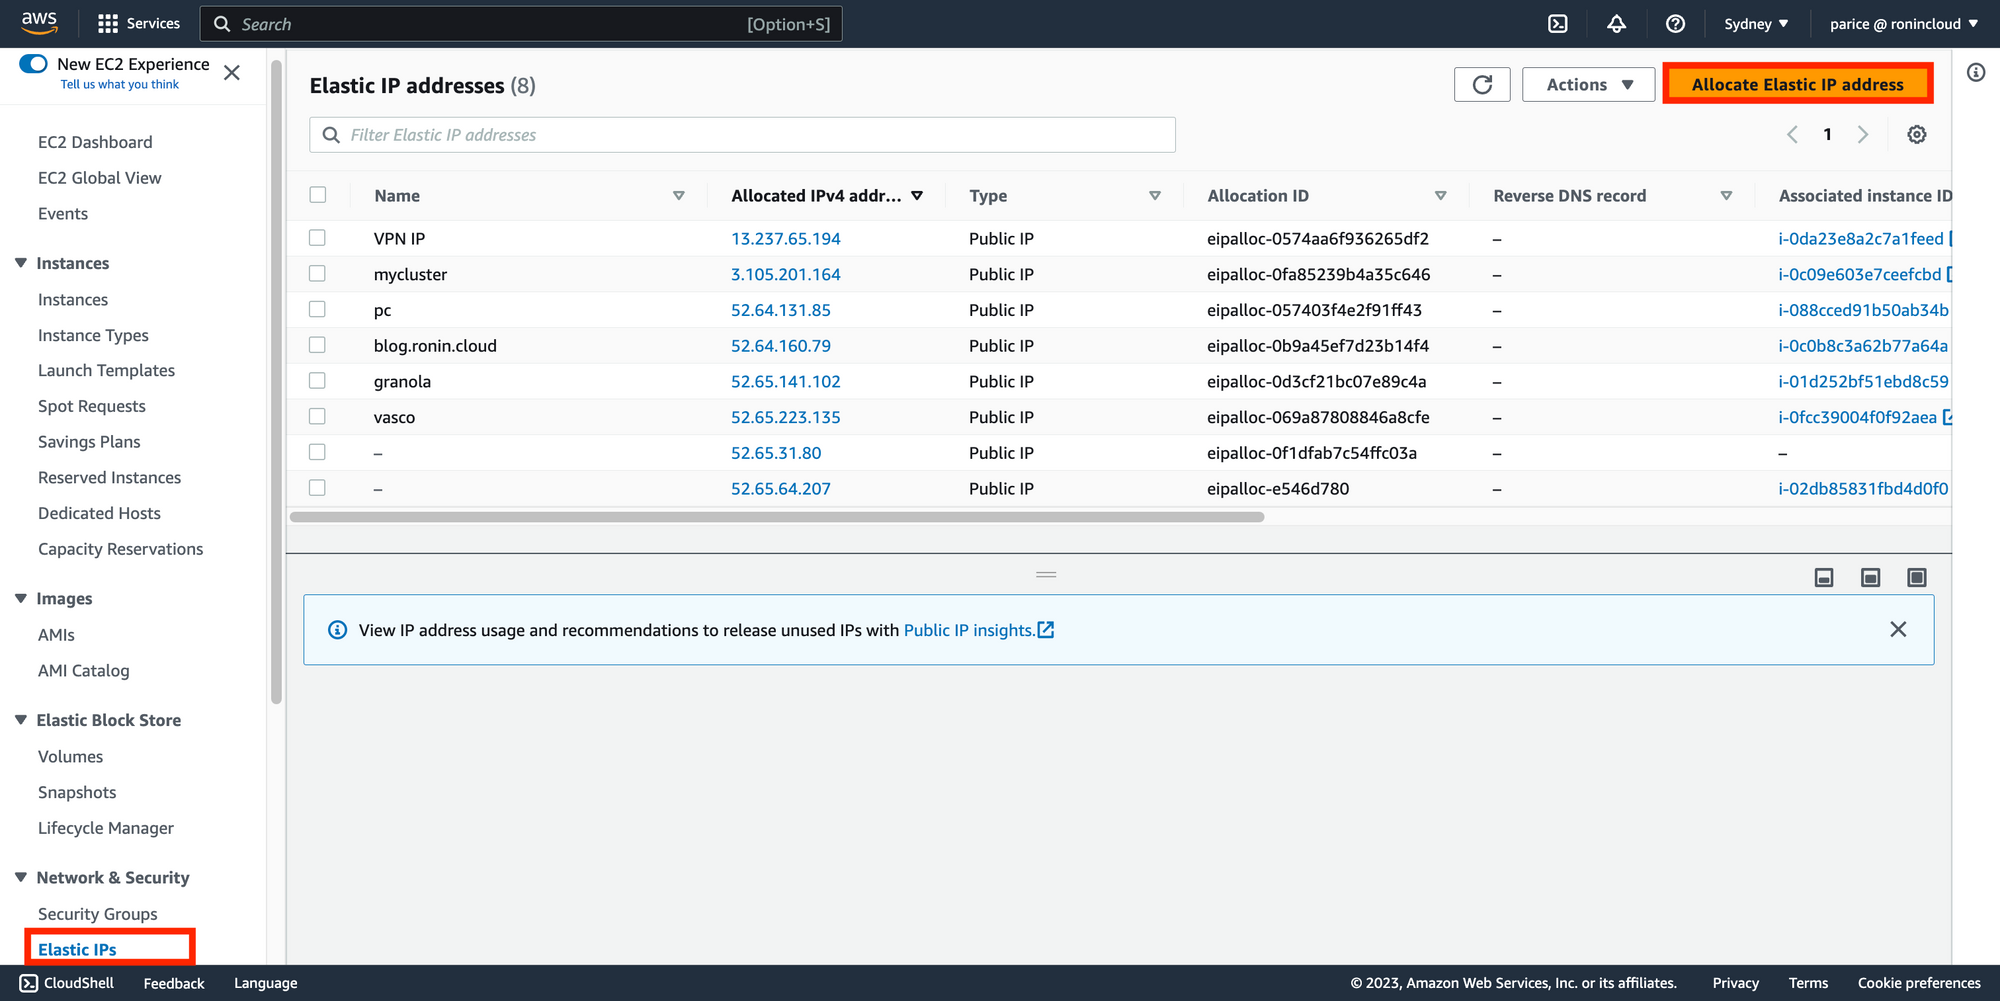Check the vasco row
The image size is (2000, 1001).
click(317, 416)
